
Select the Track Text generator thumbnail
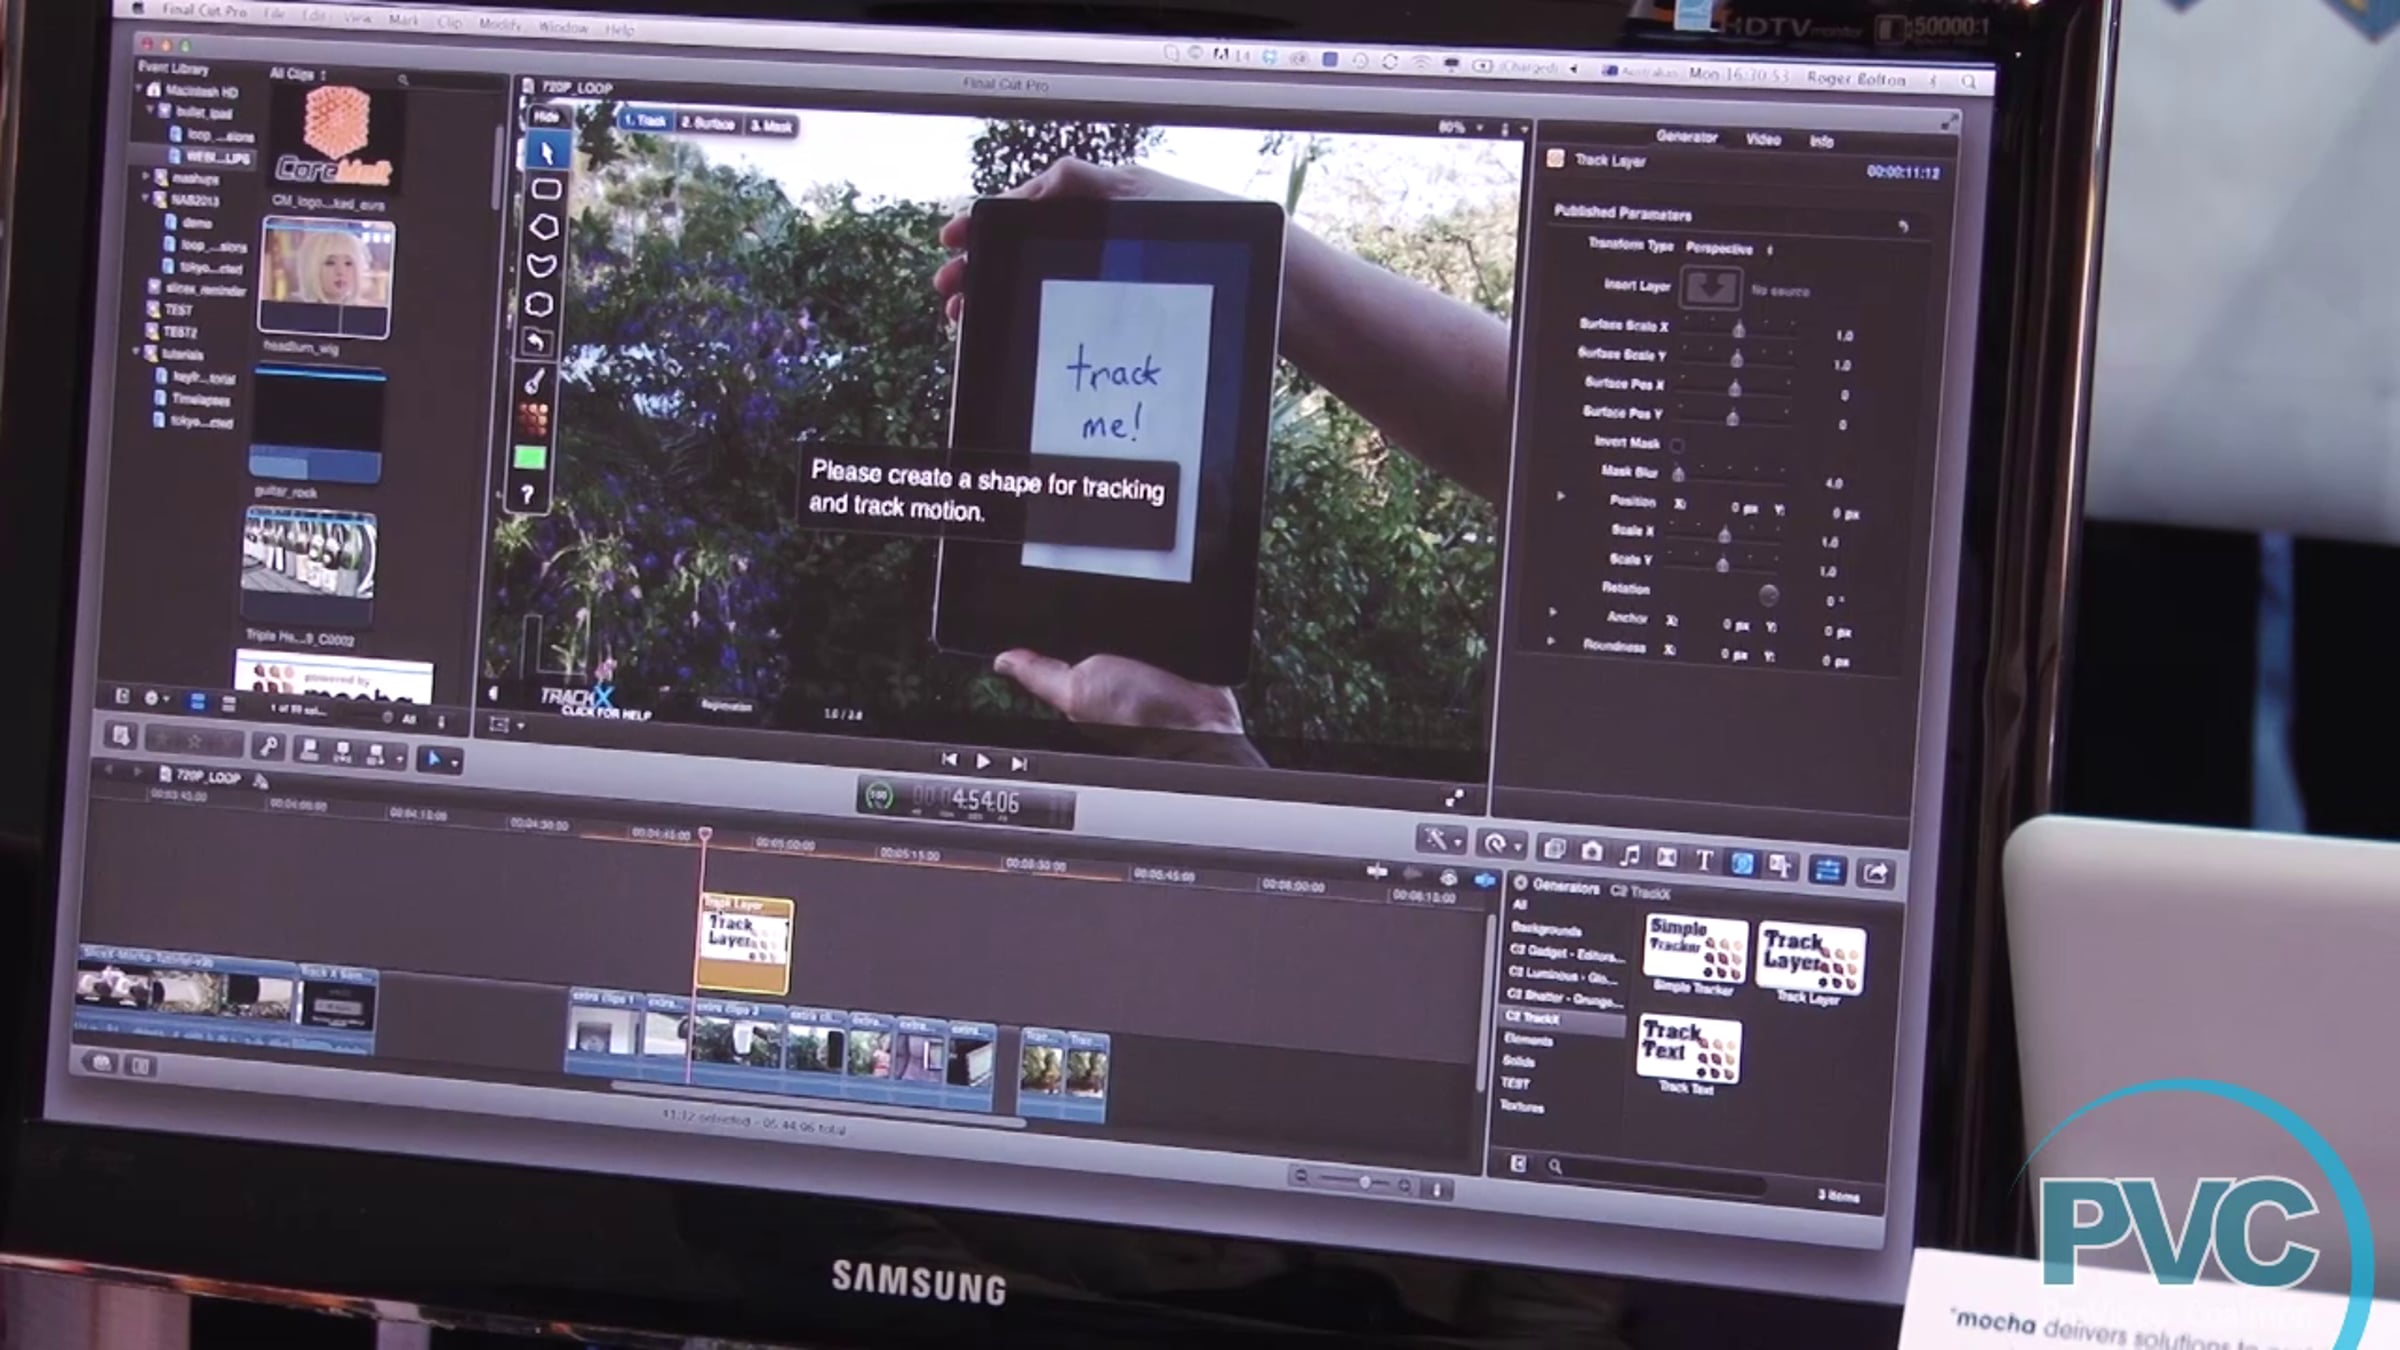[x=1689, y=1050]
